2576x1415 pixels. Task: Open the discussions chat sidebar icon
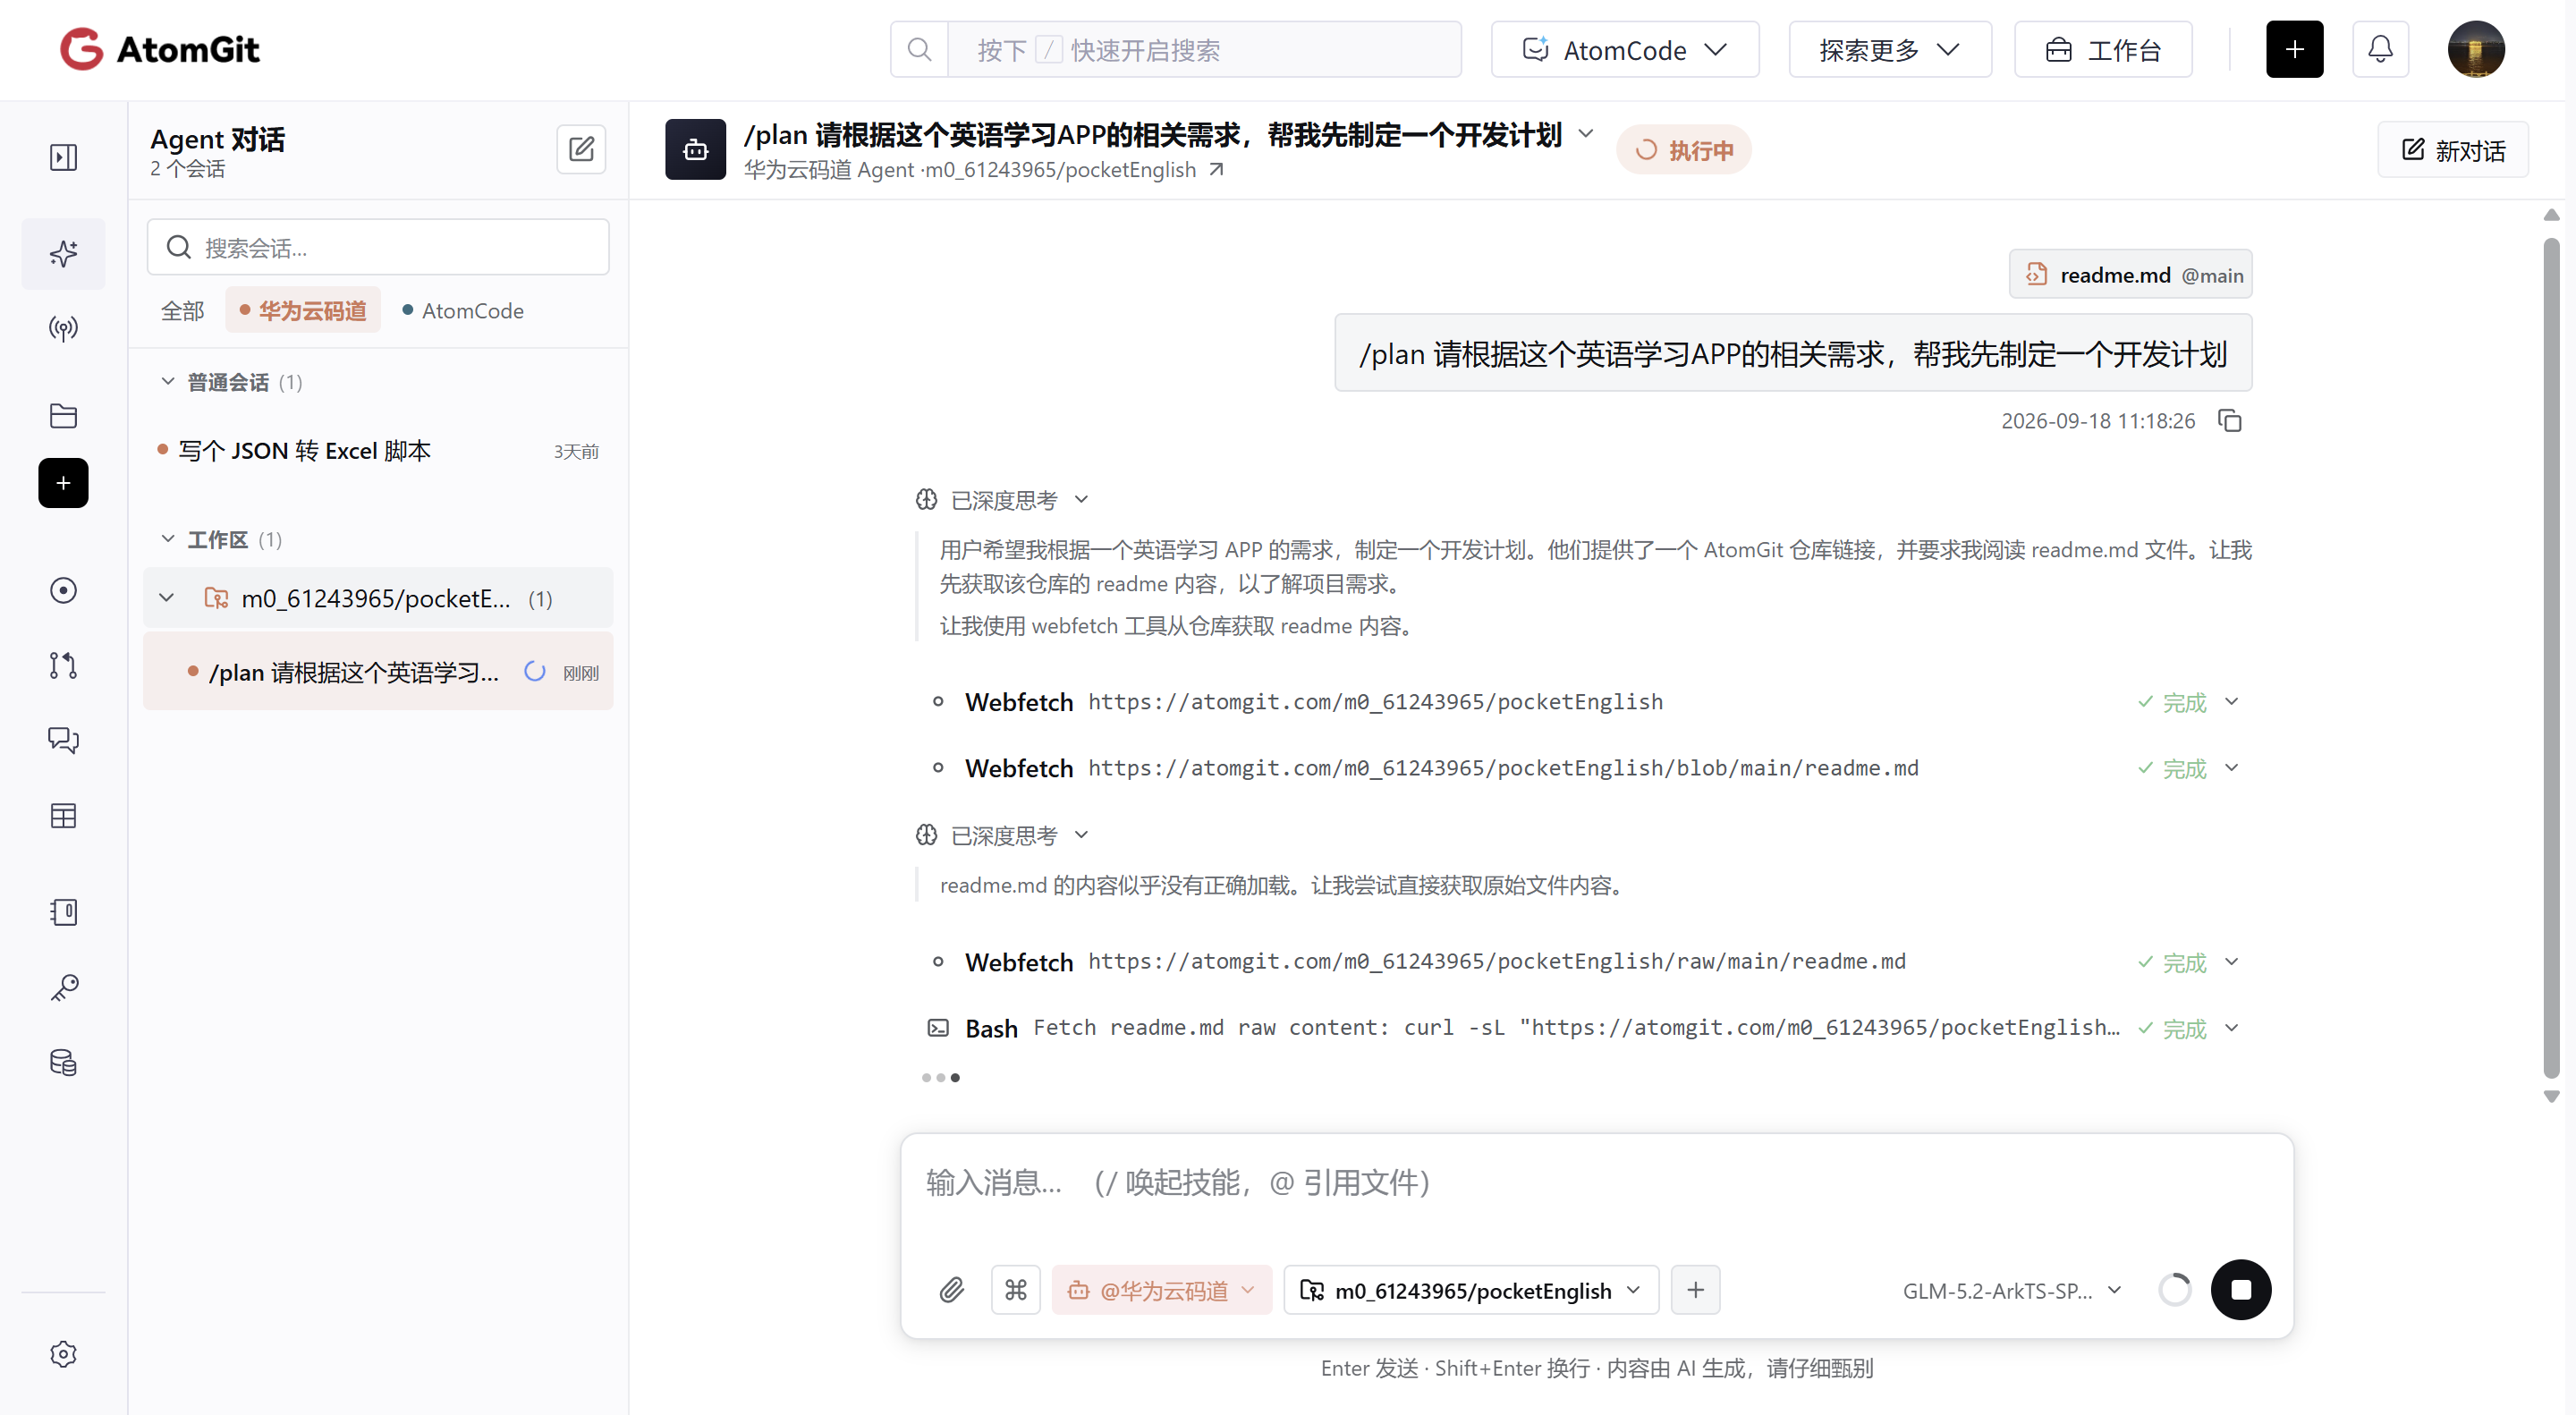[x=63, y=740]
